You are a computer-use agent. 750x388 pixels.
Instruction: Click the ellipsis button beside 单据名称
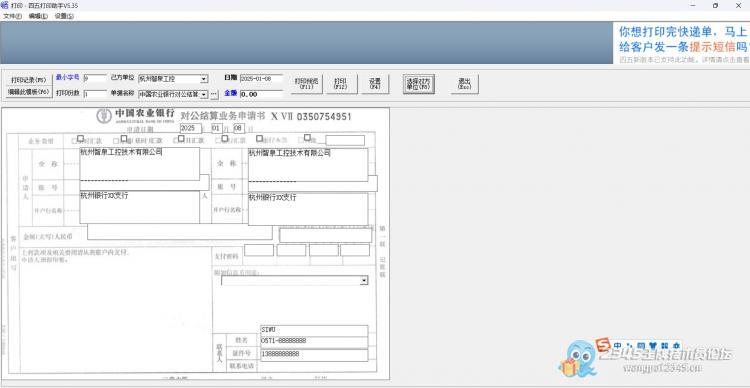point(214,94)
